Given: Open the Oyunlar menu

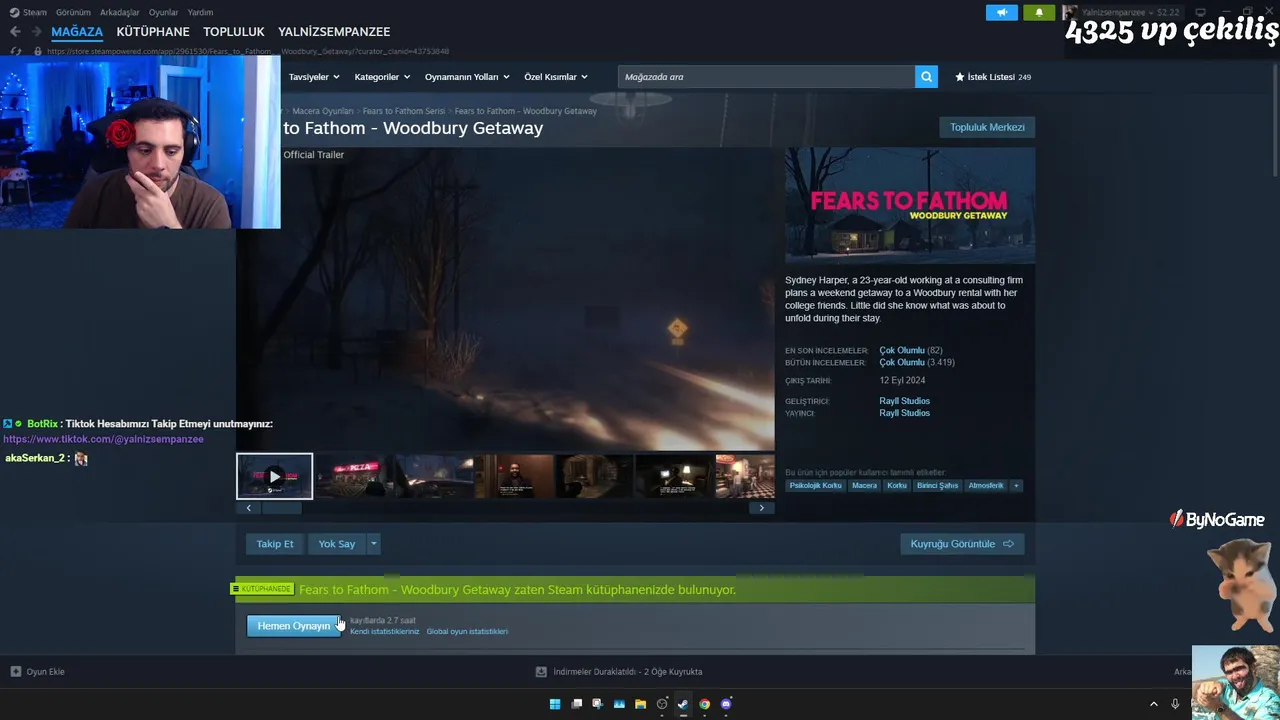Looking at the screenshot, I should (163, 13).
